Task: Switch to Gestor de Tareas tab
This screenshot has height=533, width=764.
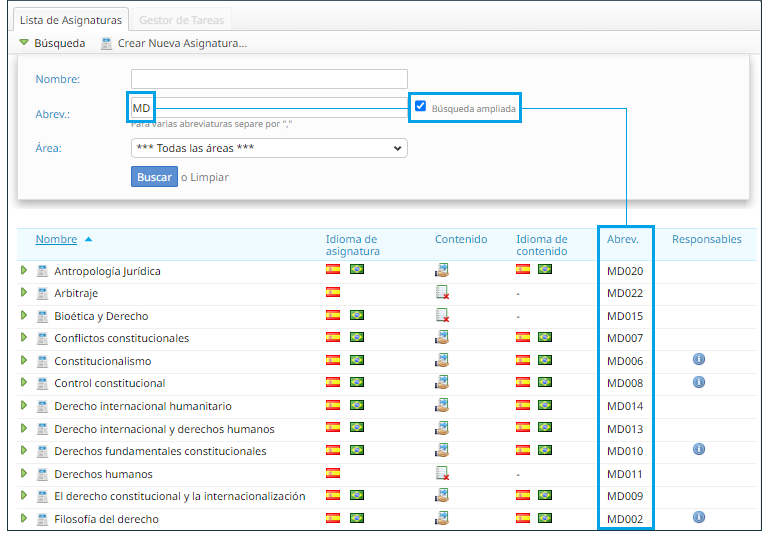Action: coord(181,20)
